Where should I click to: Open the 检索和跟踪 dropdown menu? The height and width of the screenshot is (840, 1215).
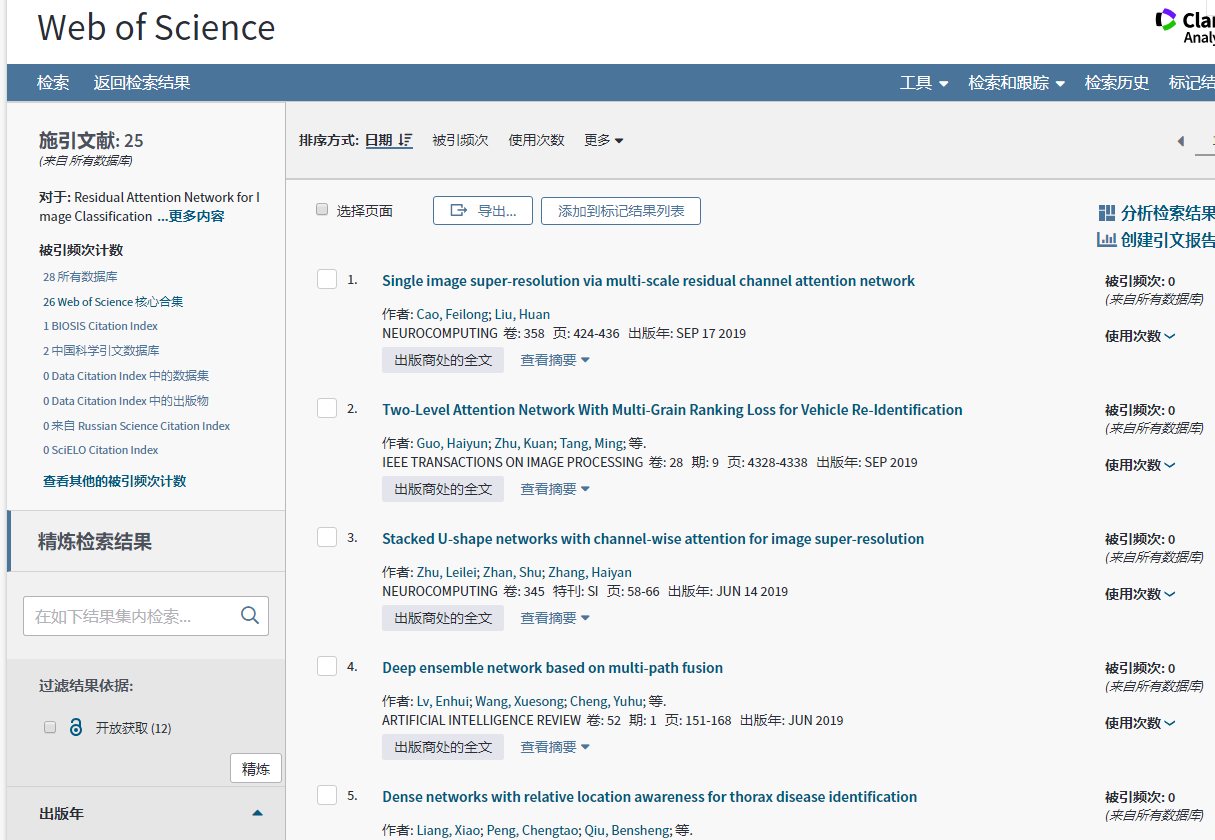1016,83
